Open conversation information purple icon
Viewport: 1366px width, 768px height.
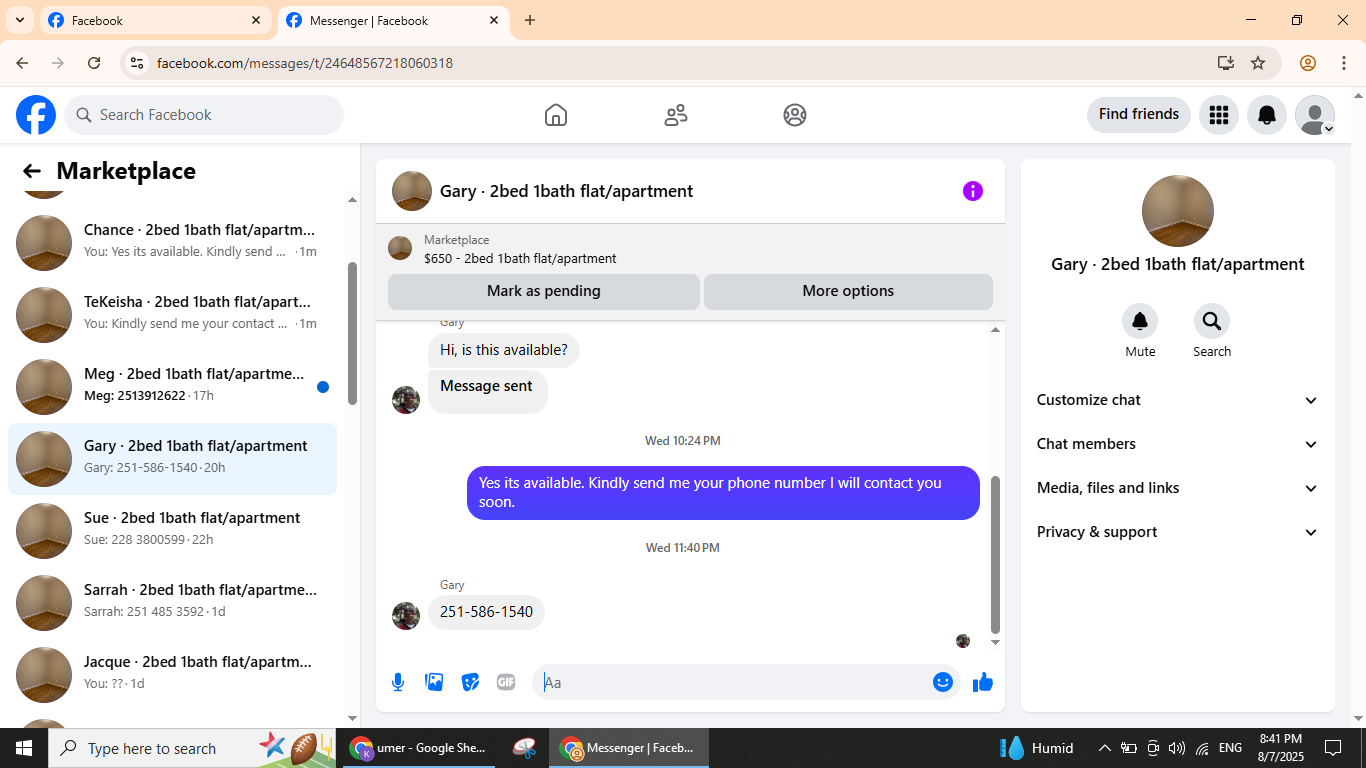[x=973, y=191]
